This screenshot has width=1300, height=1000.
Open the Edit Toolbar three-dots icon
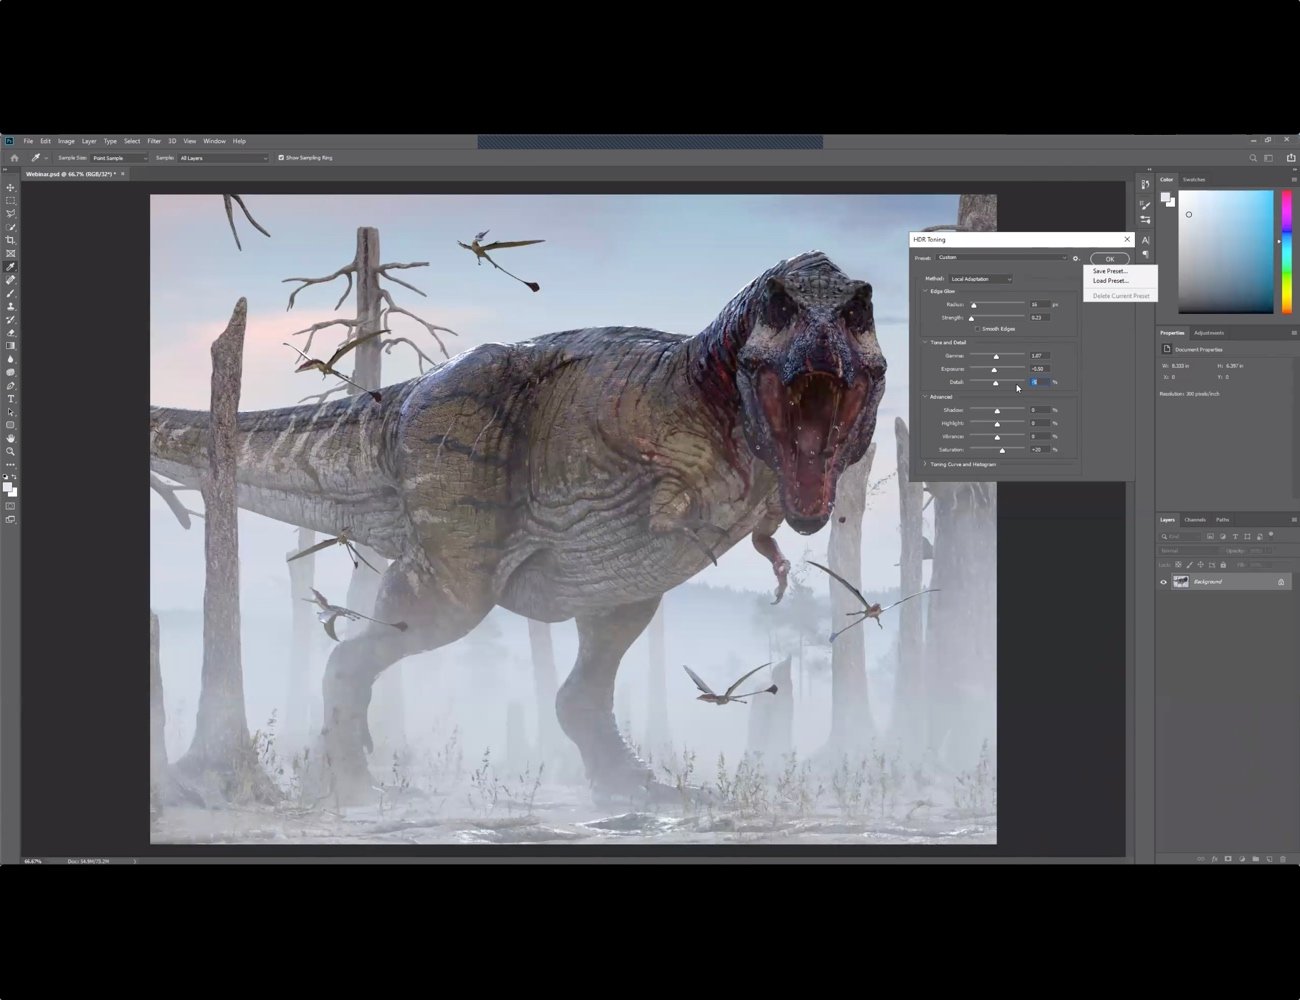coord(11,465)
